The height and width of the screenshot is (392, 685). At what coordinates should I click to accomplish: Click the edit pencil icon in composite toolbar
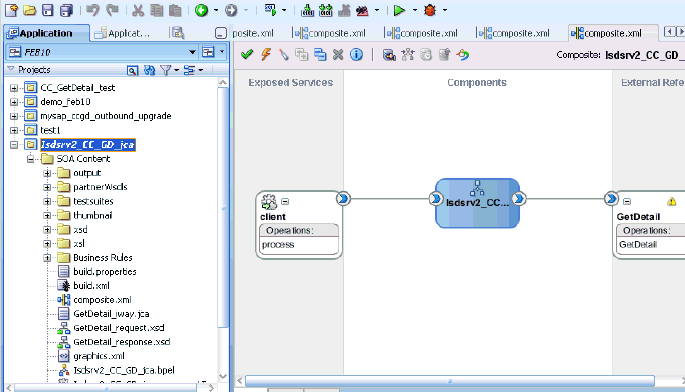pos(284,54)
